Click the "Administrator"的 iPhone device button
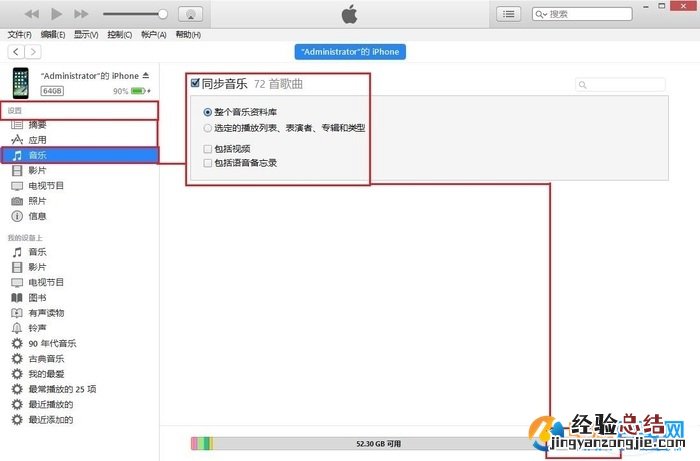Image resolution: width=700 pixels, height=461 pixels. [x=350, y=52]
